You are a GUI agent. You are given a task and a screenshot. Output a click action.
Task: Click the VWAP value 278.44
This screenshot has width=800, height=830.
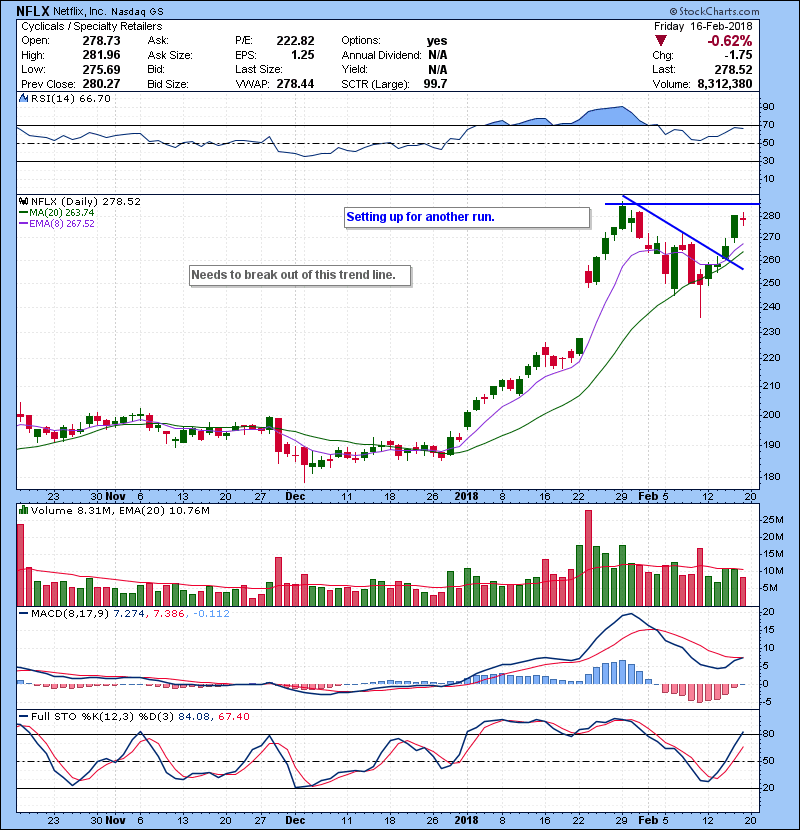click(295, 84)
